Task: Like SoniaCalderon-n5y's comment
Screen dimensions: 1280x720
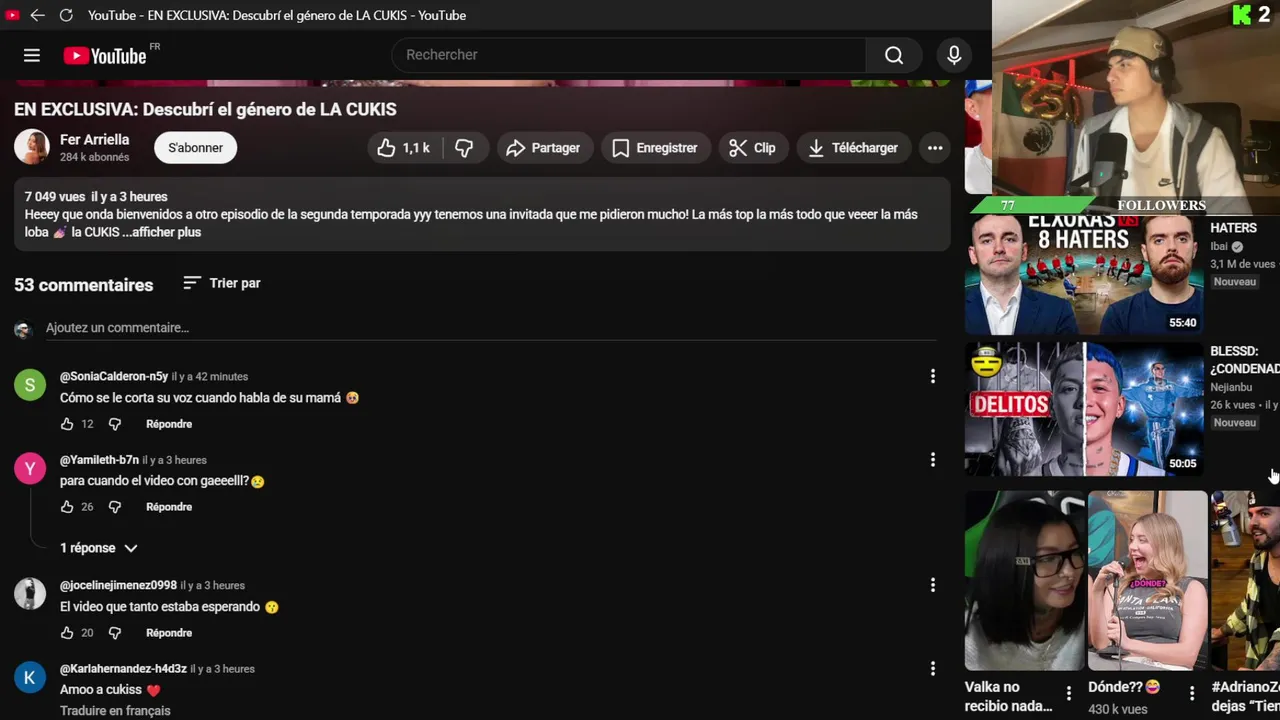Action: click(67, 424)
